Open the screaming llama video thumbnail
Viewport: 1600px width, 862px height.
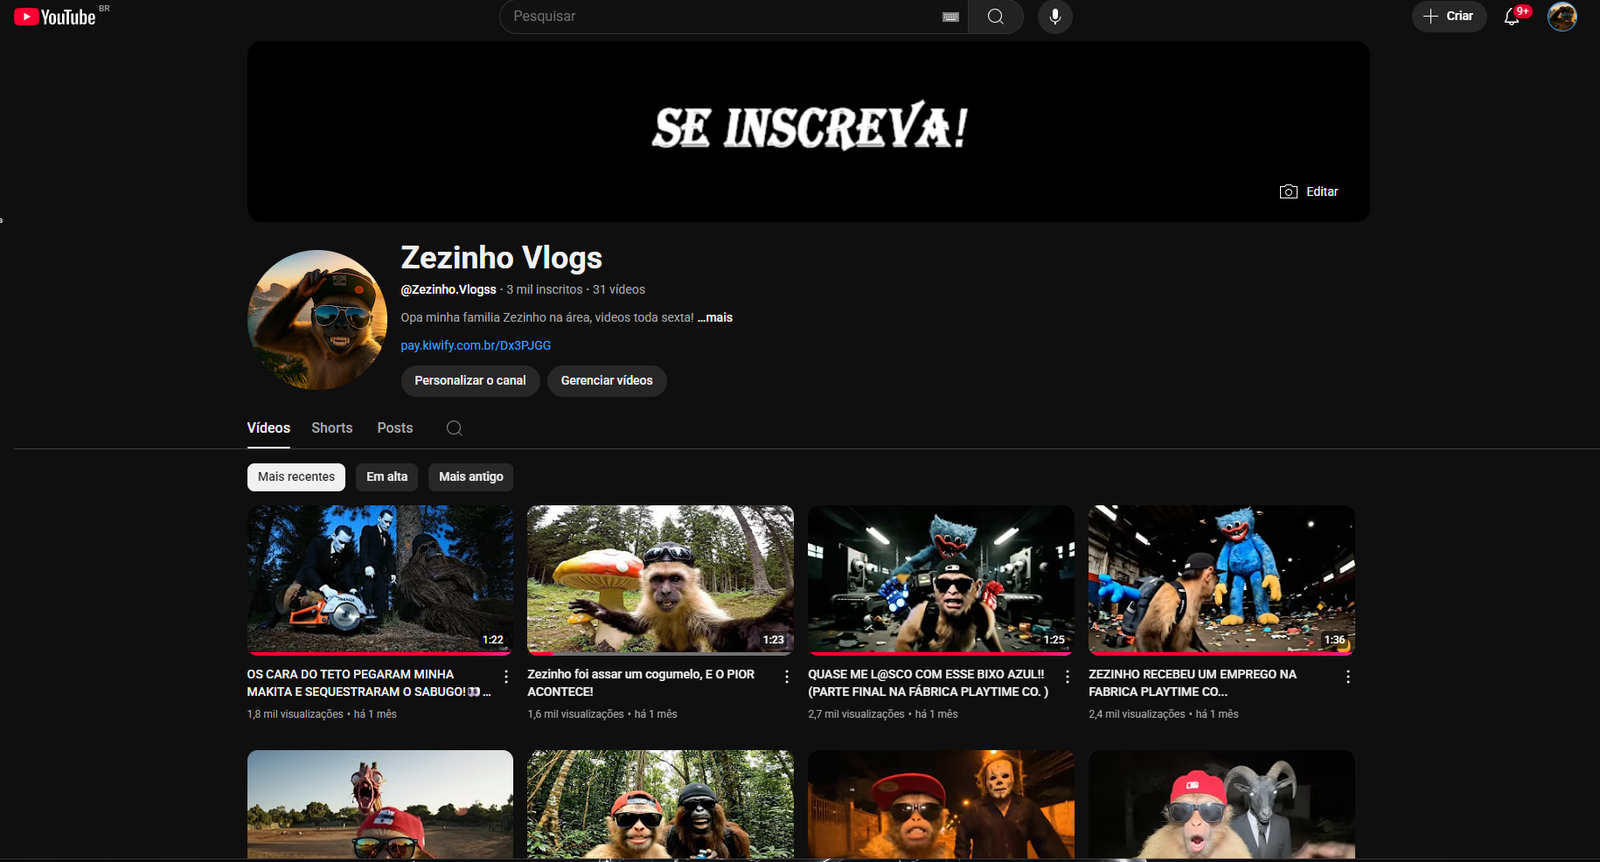click(380, 805)
